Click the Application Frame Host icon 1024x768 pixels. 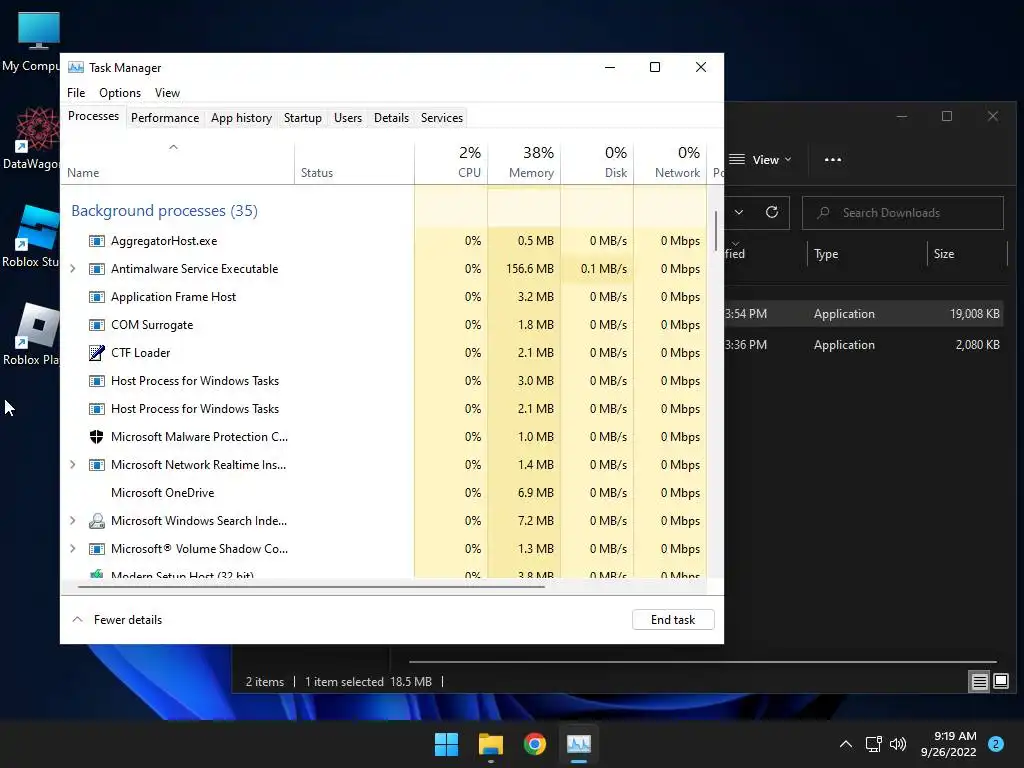pyautogui.click(x=97, y=297)
